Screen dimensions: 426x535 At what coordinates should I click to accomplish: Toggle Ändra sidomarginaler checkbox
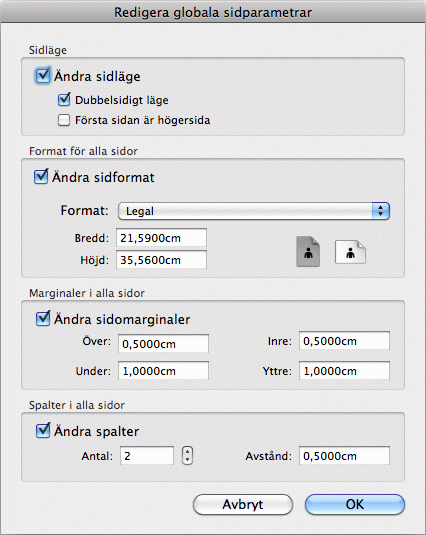(x=43, y=318)
